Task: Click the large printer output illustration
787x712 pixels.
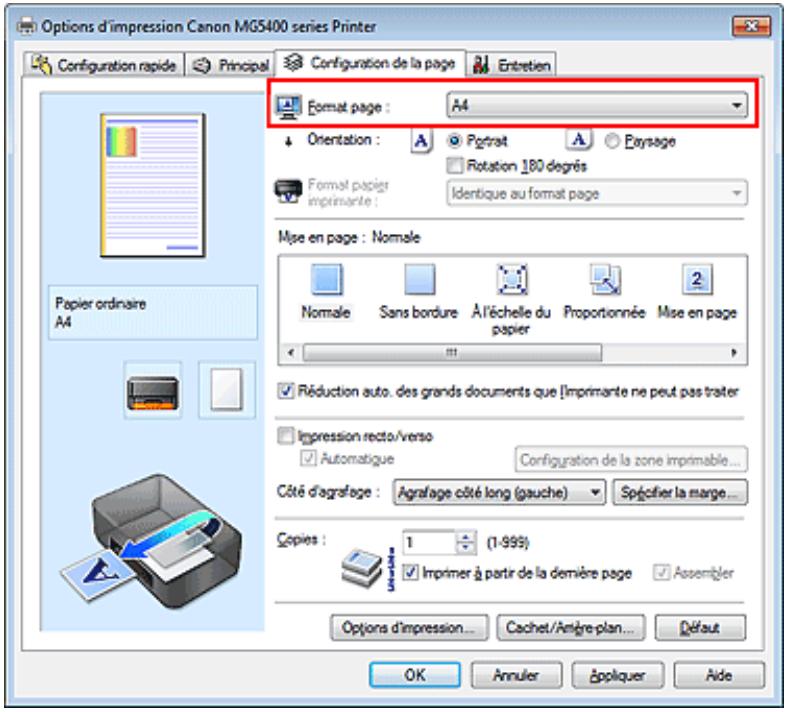Action: tap(152, 541)
